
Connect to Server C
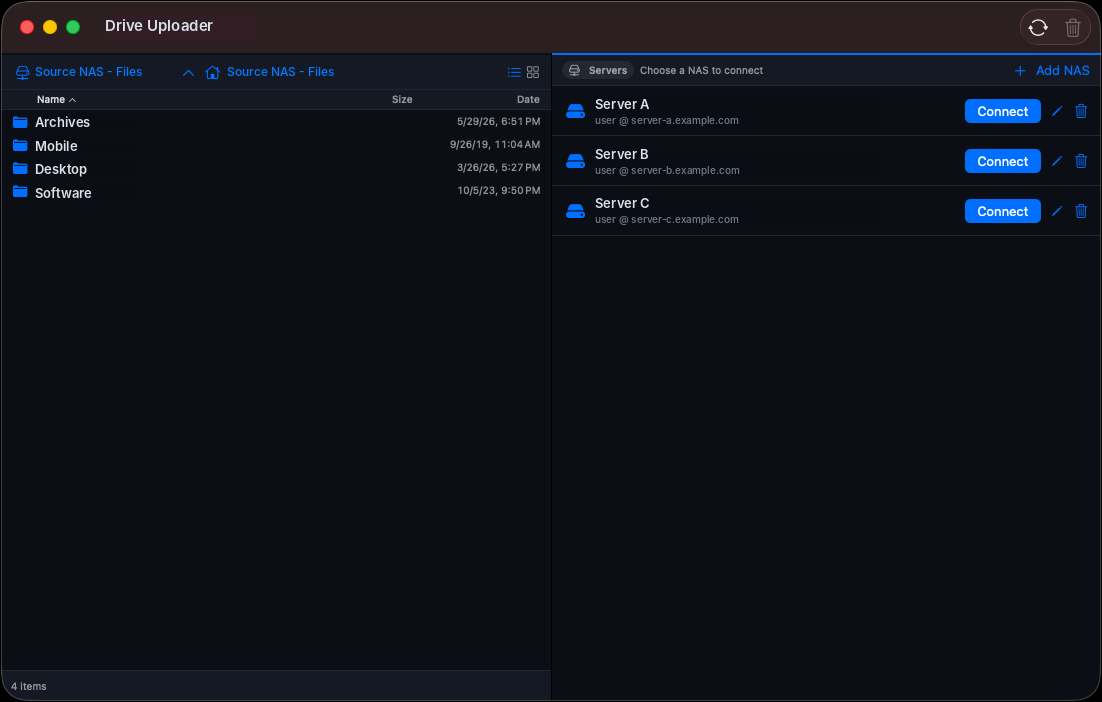(1002, 211)
